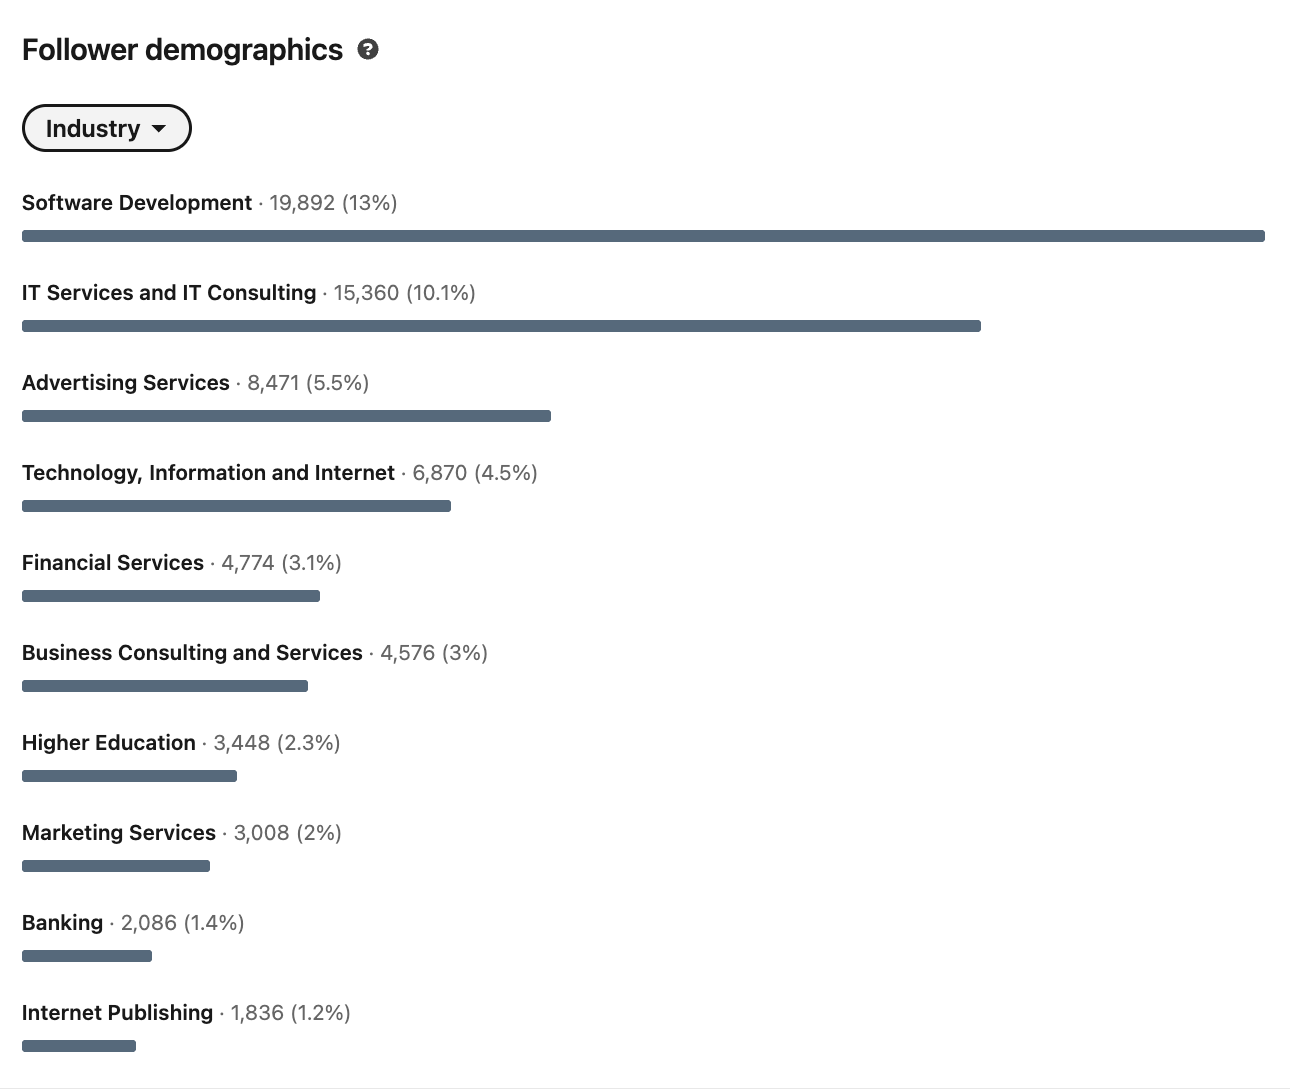Select the Banking row
The height and width of the screenshot is (1092, 1290).
pos(62,922)
